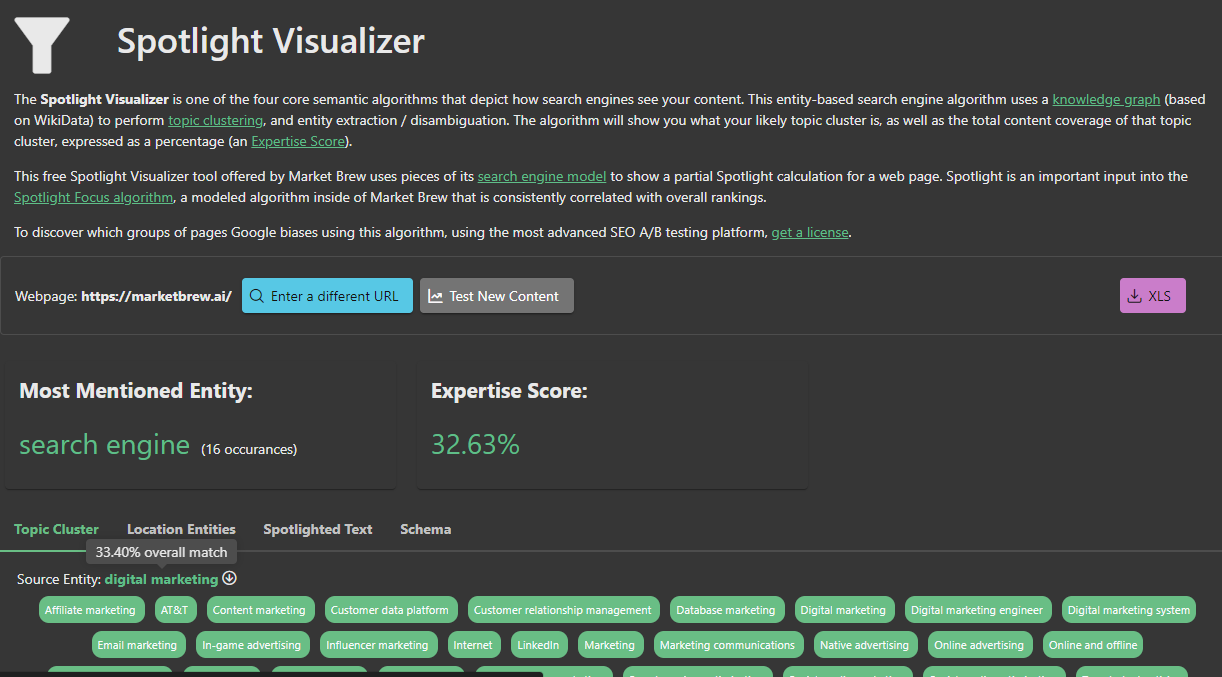The width and height of the screenshot is (1222, 677).
Task: Click the get a license link
Action: tap(809, 232)
